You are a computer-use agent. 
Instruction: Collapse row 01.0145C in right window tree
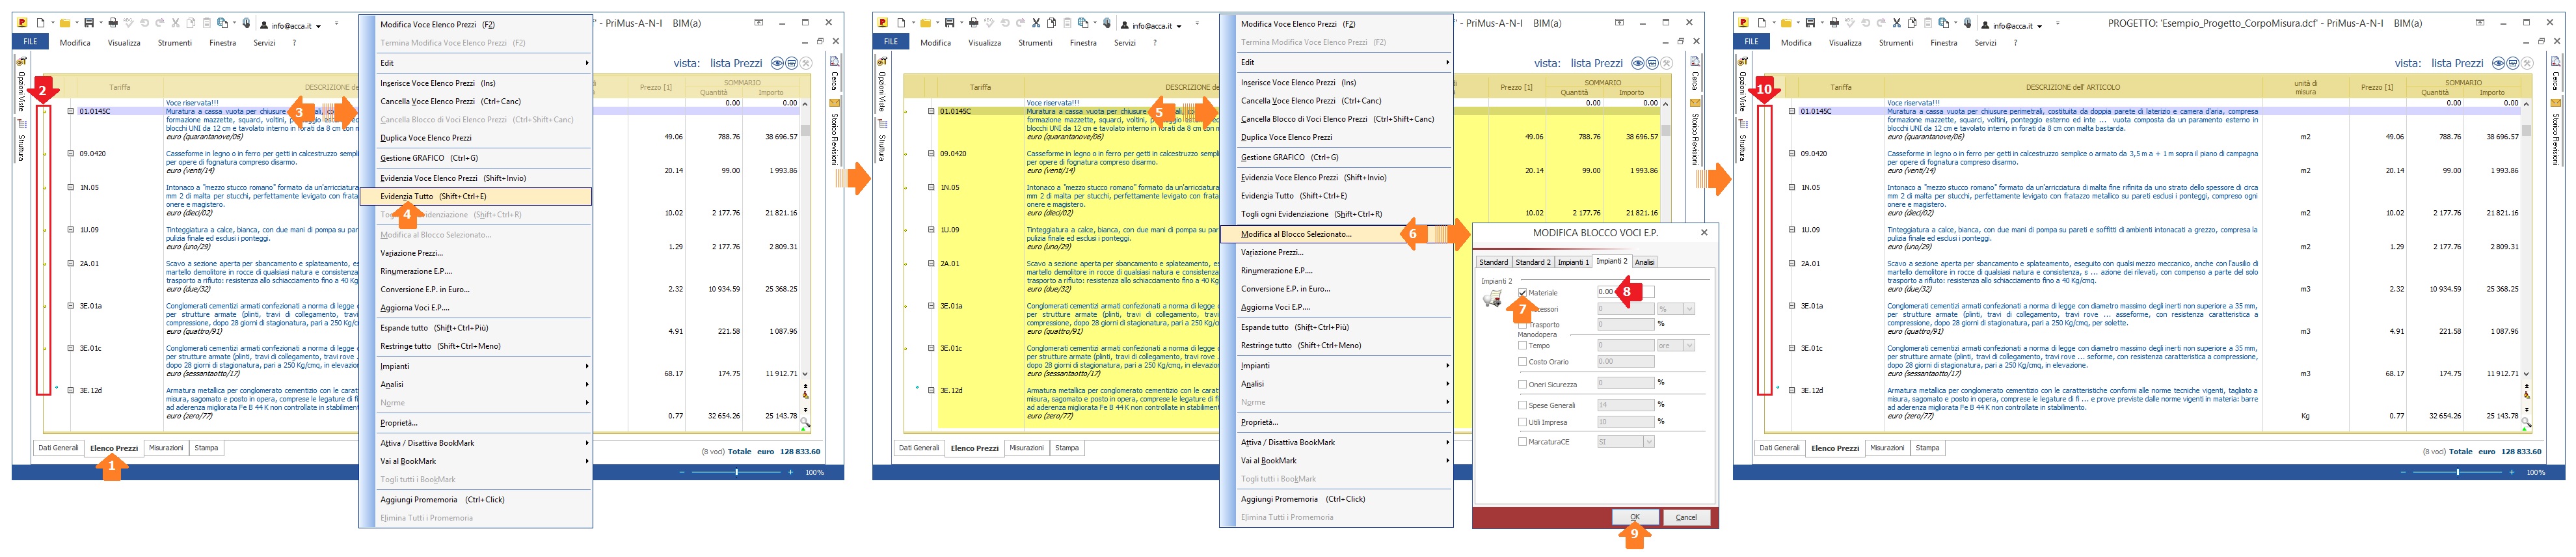coord(1791,111)
